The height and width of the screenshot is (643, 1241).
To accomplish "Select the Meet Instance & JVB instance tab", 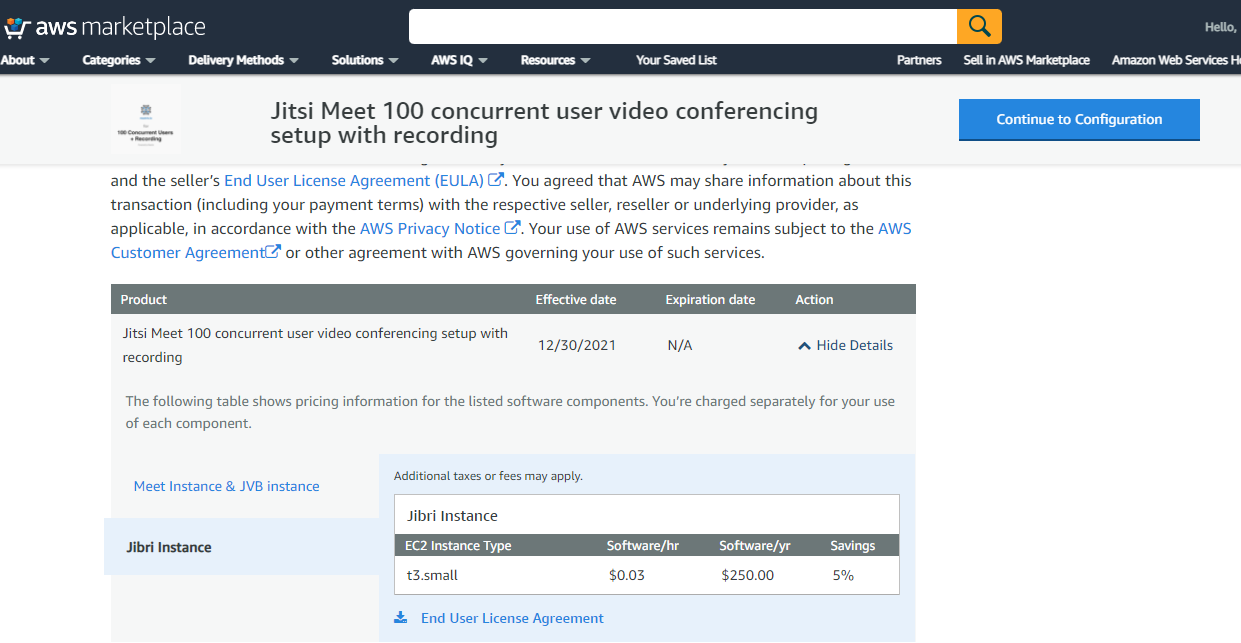I will (x=227, y=486).
